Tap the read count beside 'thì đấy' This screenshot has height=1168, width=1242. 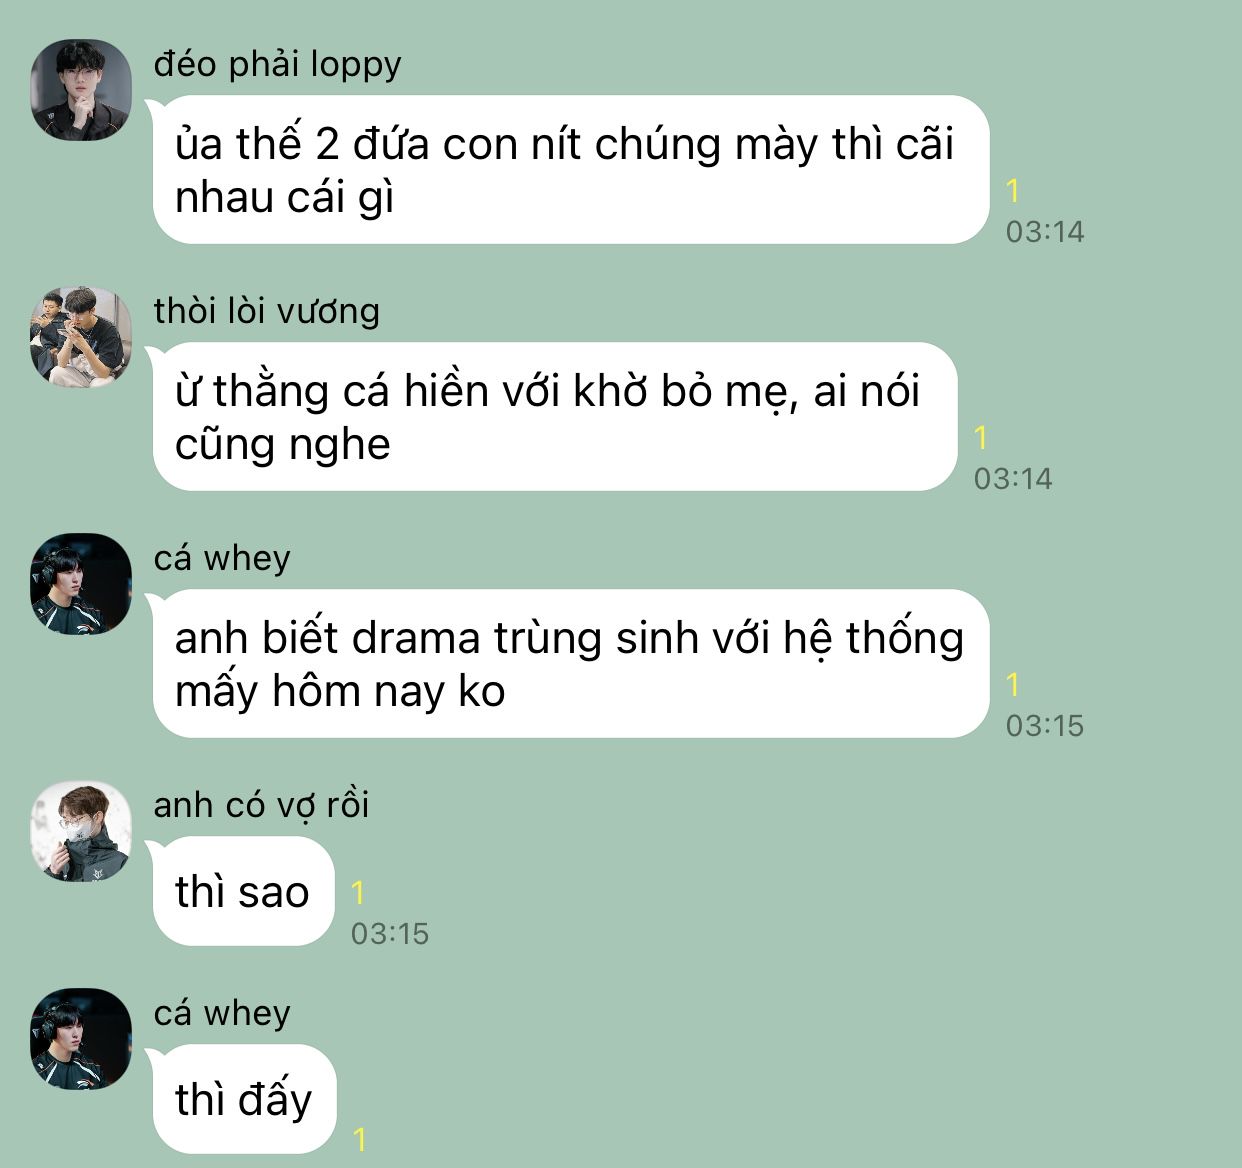(x=360, y=1139)
